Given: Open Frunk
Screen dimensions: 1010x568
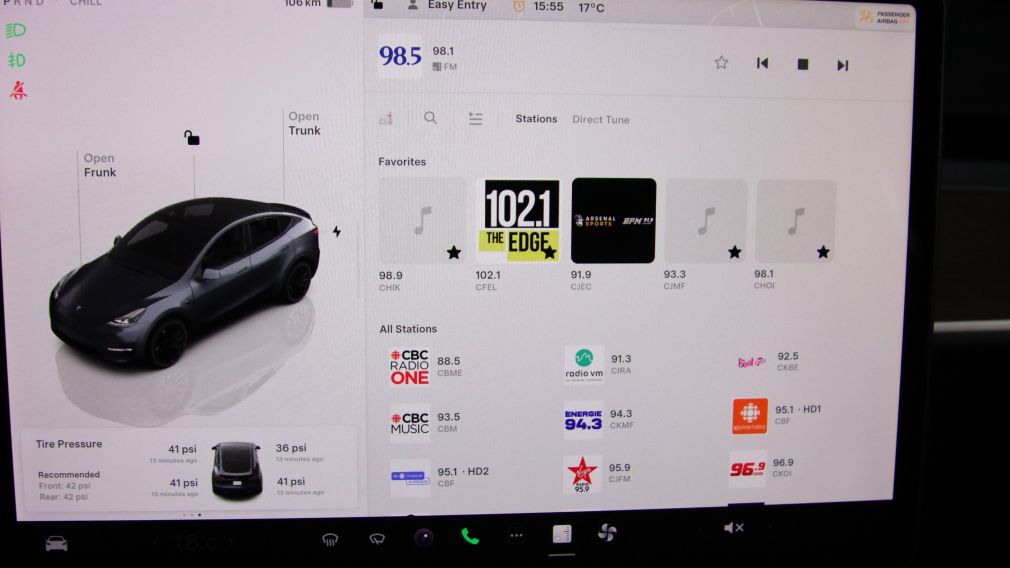Looking at the screenshot, I should coord(100,165).
